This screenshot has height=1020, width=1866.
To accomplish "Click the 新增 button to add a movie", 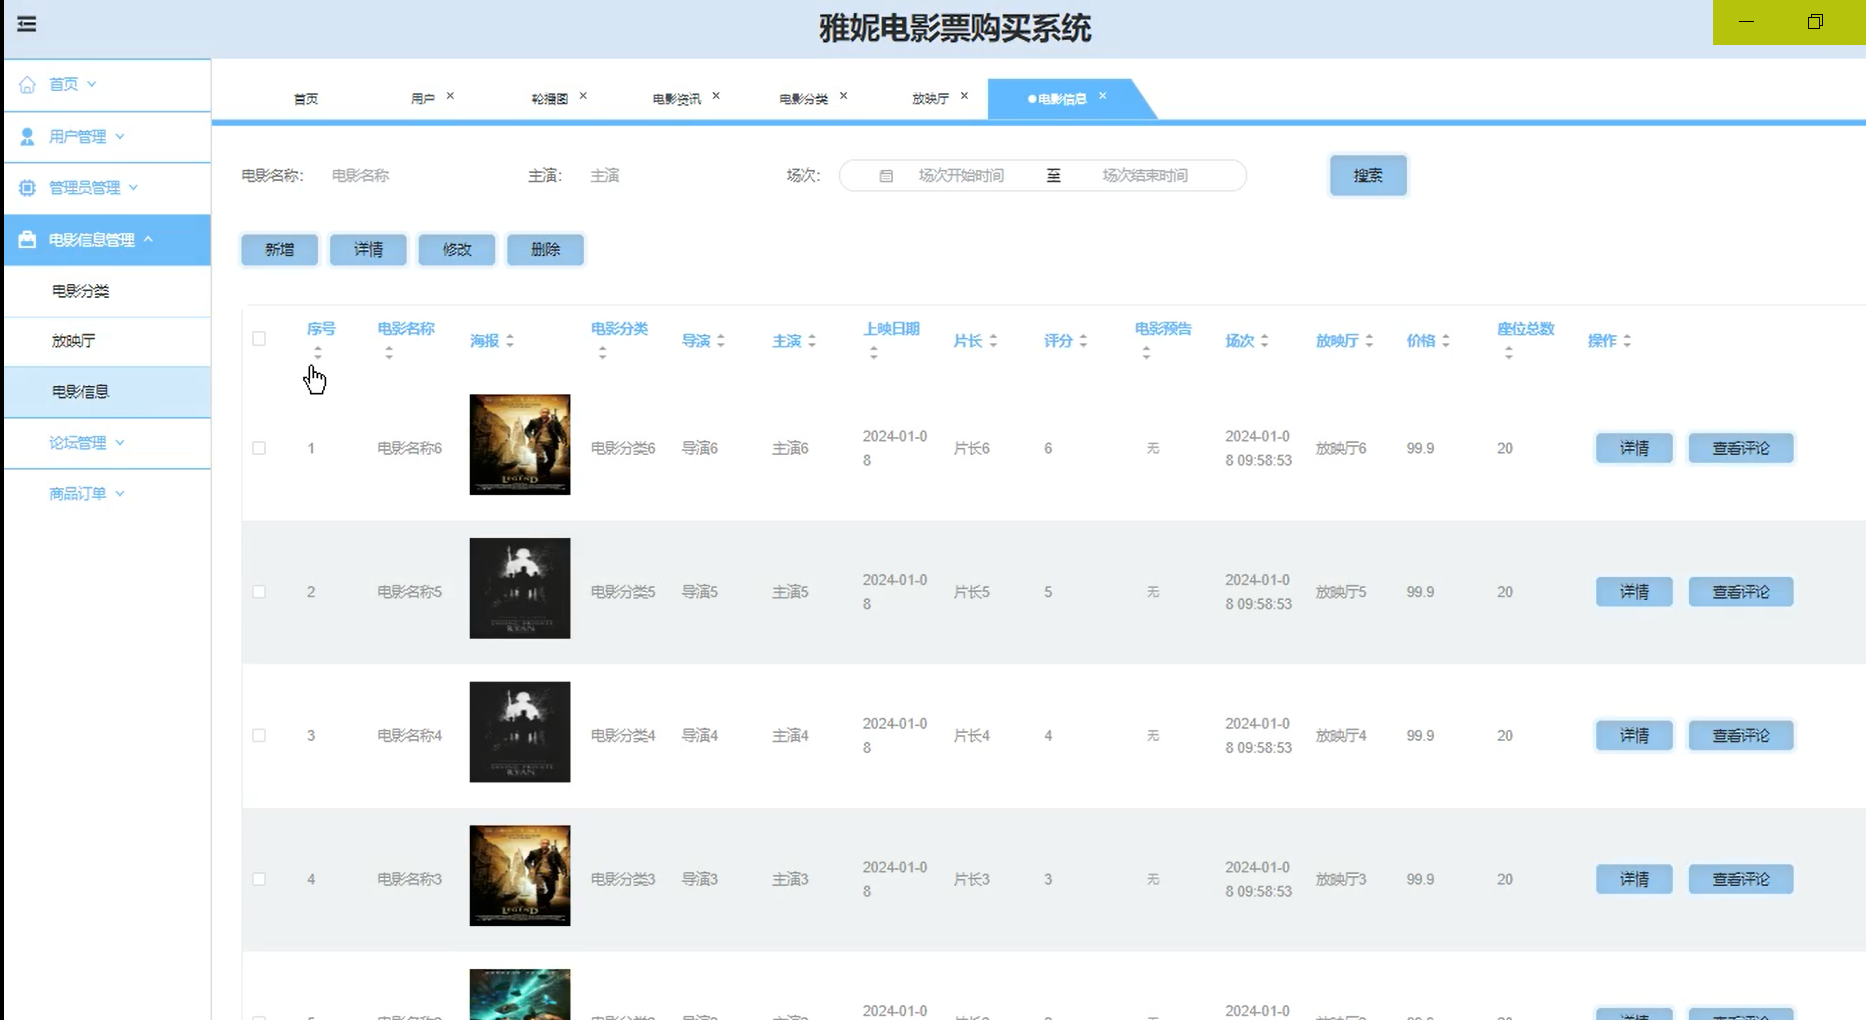I will pos(280,250).
